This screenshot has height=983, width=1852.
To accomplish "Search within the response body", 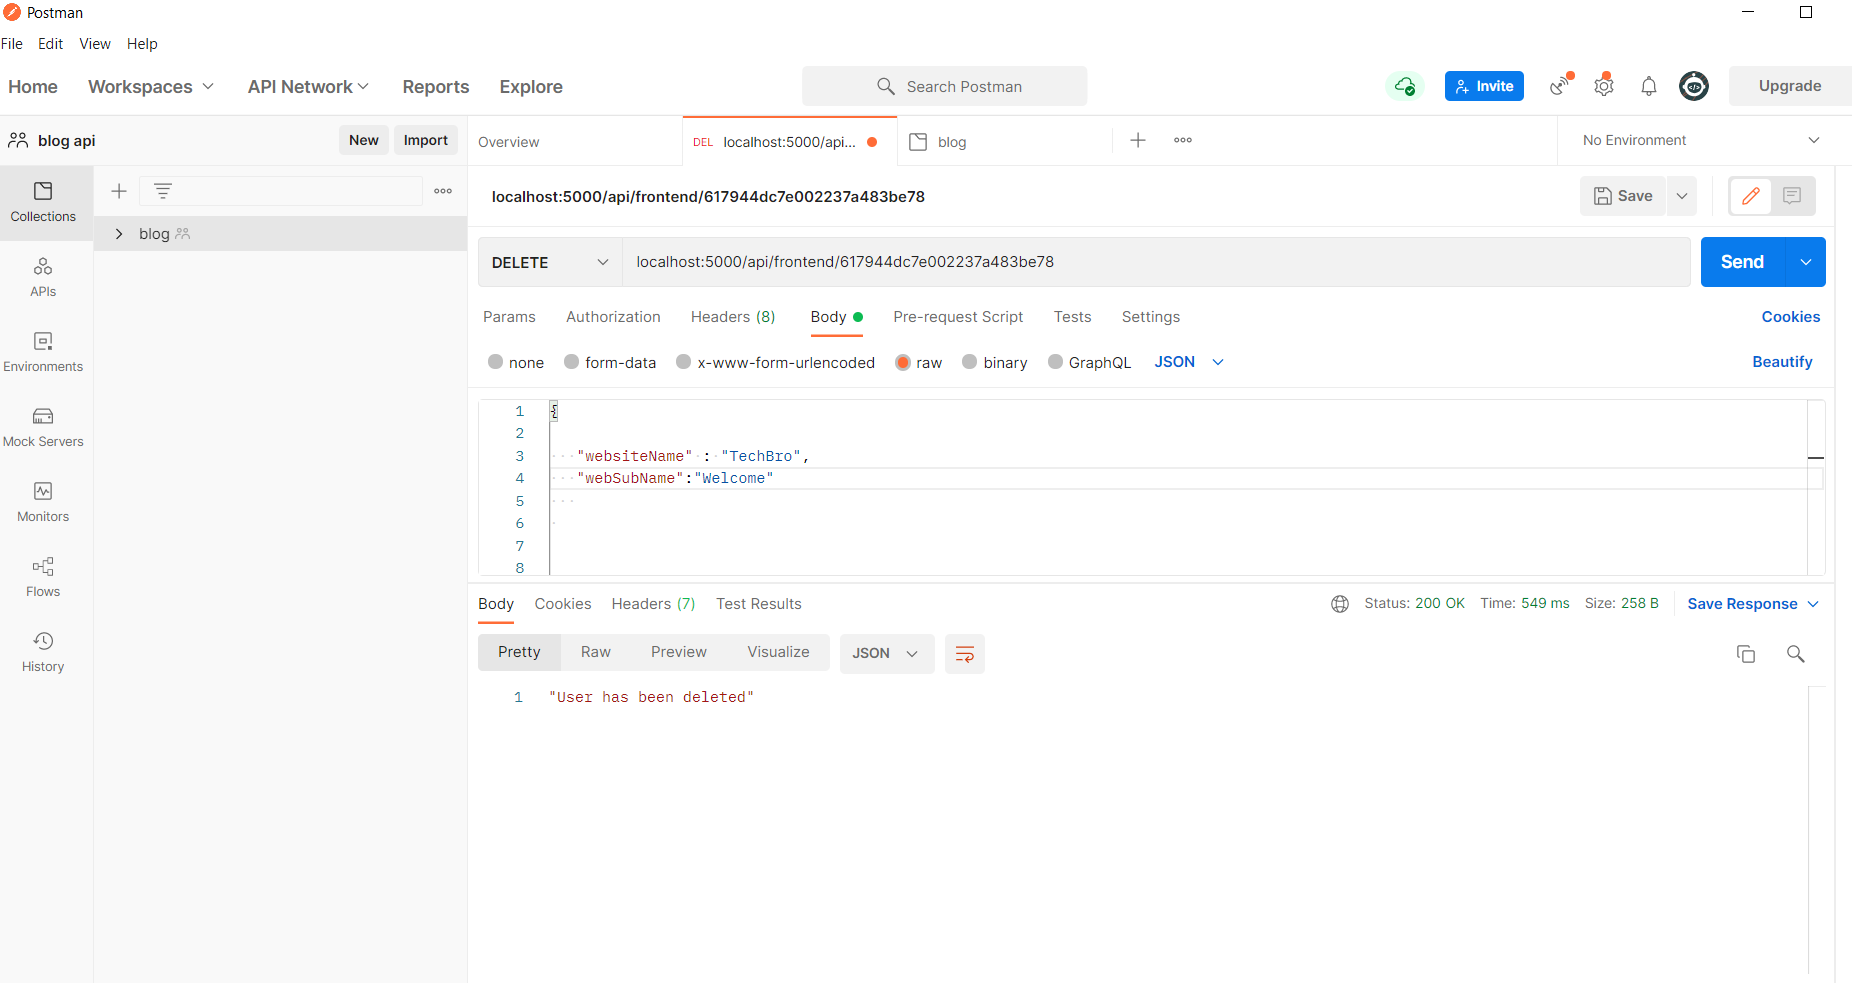I will click(x=1796, y=654).
